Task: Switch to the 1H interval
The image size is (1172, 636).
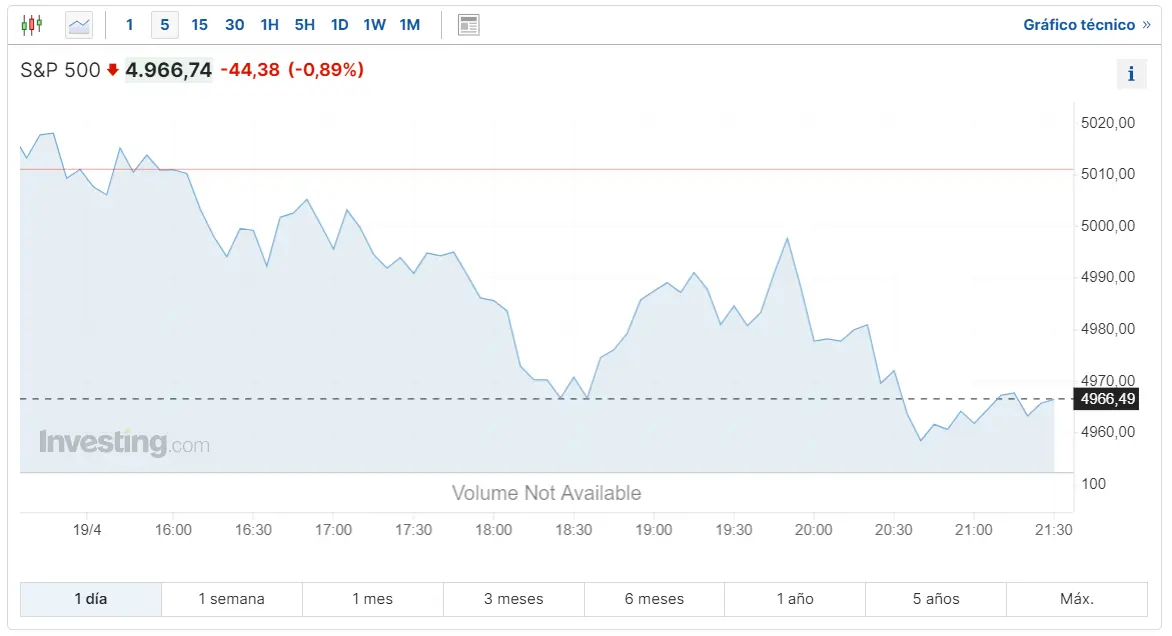Action: click(x=269, y=24)
